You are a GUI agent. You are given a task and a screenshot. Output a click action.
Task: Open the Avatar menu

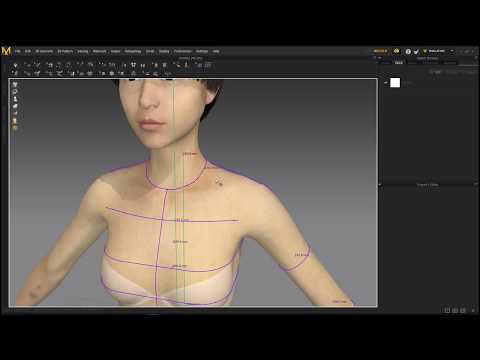(x=115, y=51)
